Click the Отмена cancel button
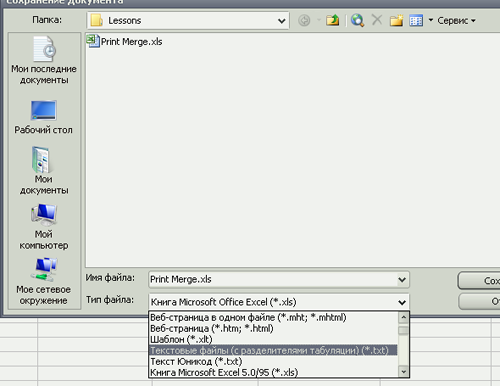The width and height of the screenshot is (500, 386). click(479, 302)
